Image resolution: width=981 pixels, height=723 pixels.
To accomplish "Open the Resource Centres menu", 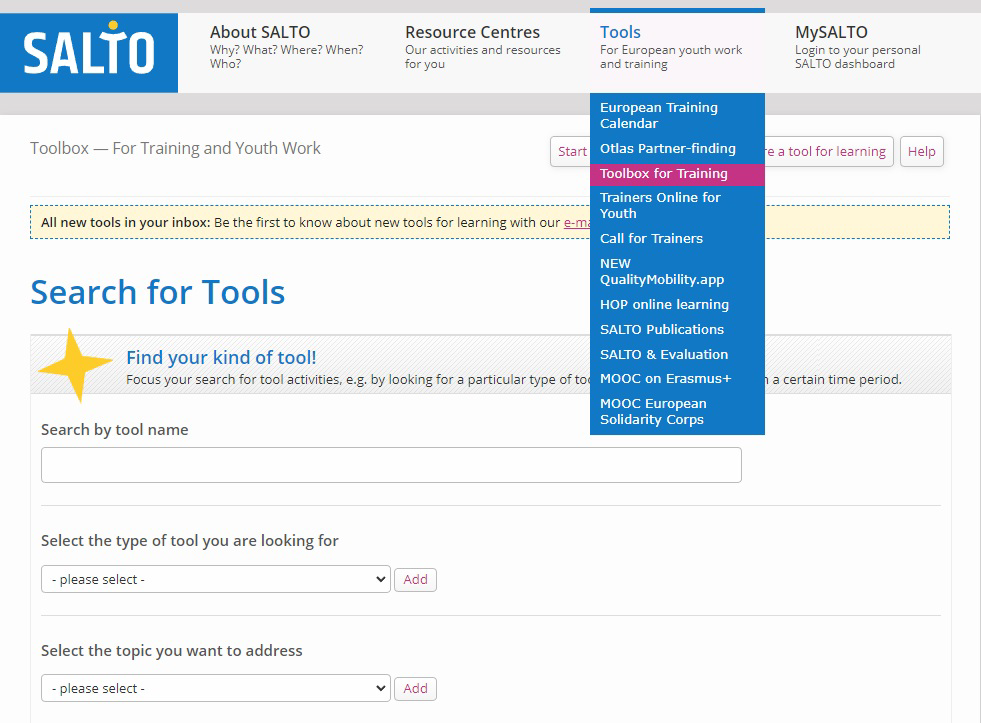I will pos(482,48).
